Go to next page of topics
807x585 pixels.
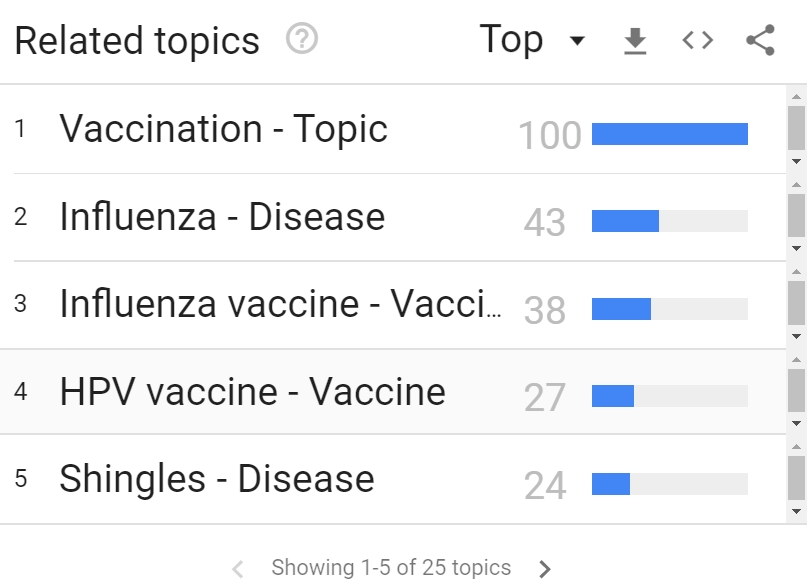click(545, 569)
